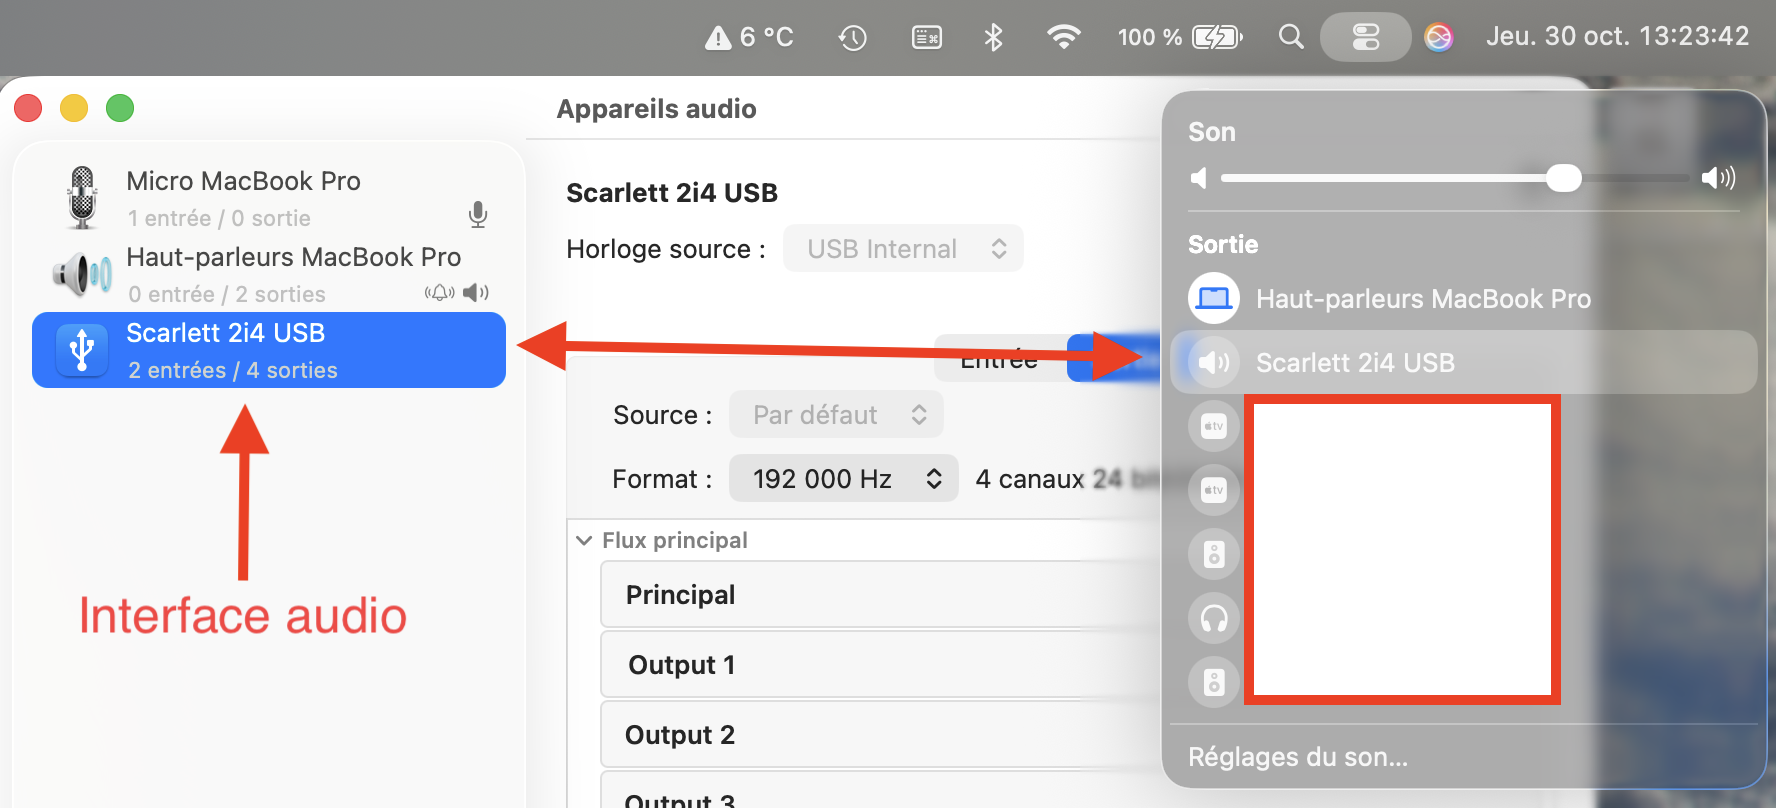This screenshot has width=1776, height=808.
Task: Open the Source Par défaut dropdown
Action: [x=836, y=415]
